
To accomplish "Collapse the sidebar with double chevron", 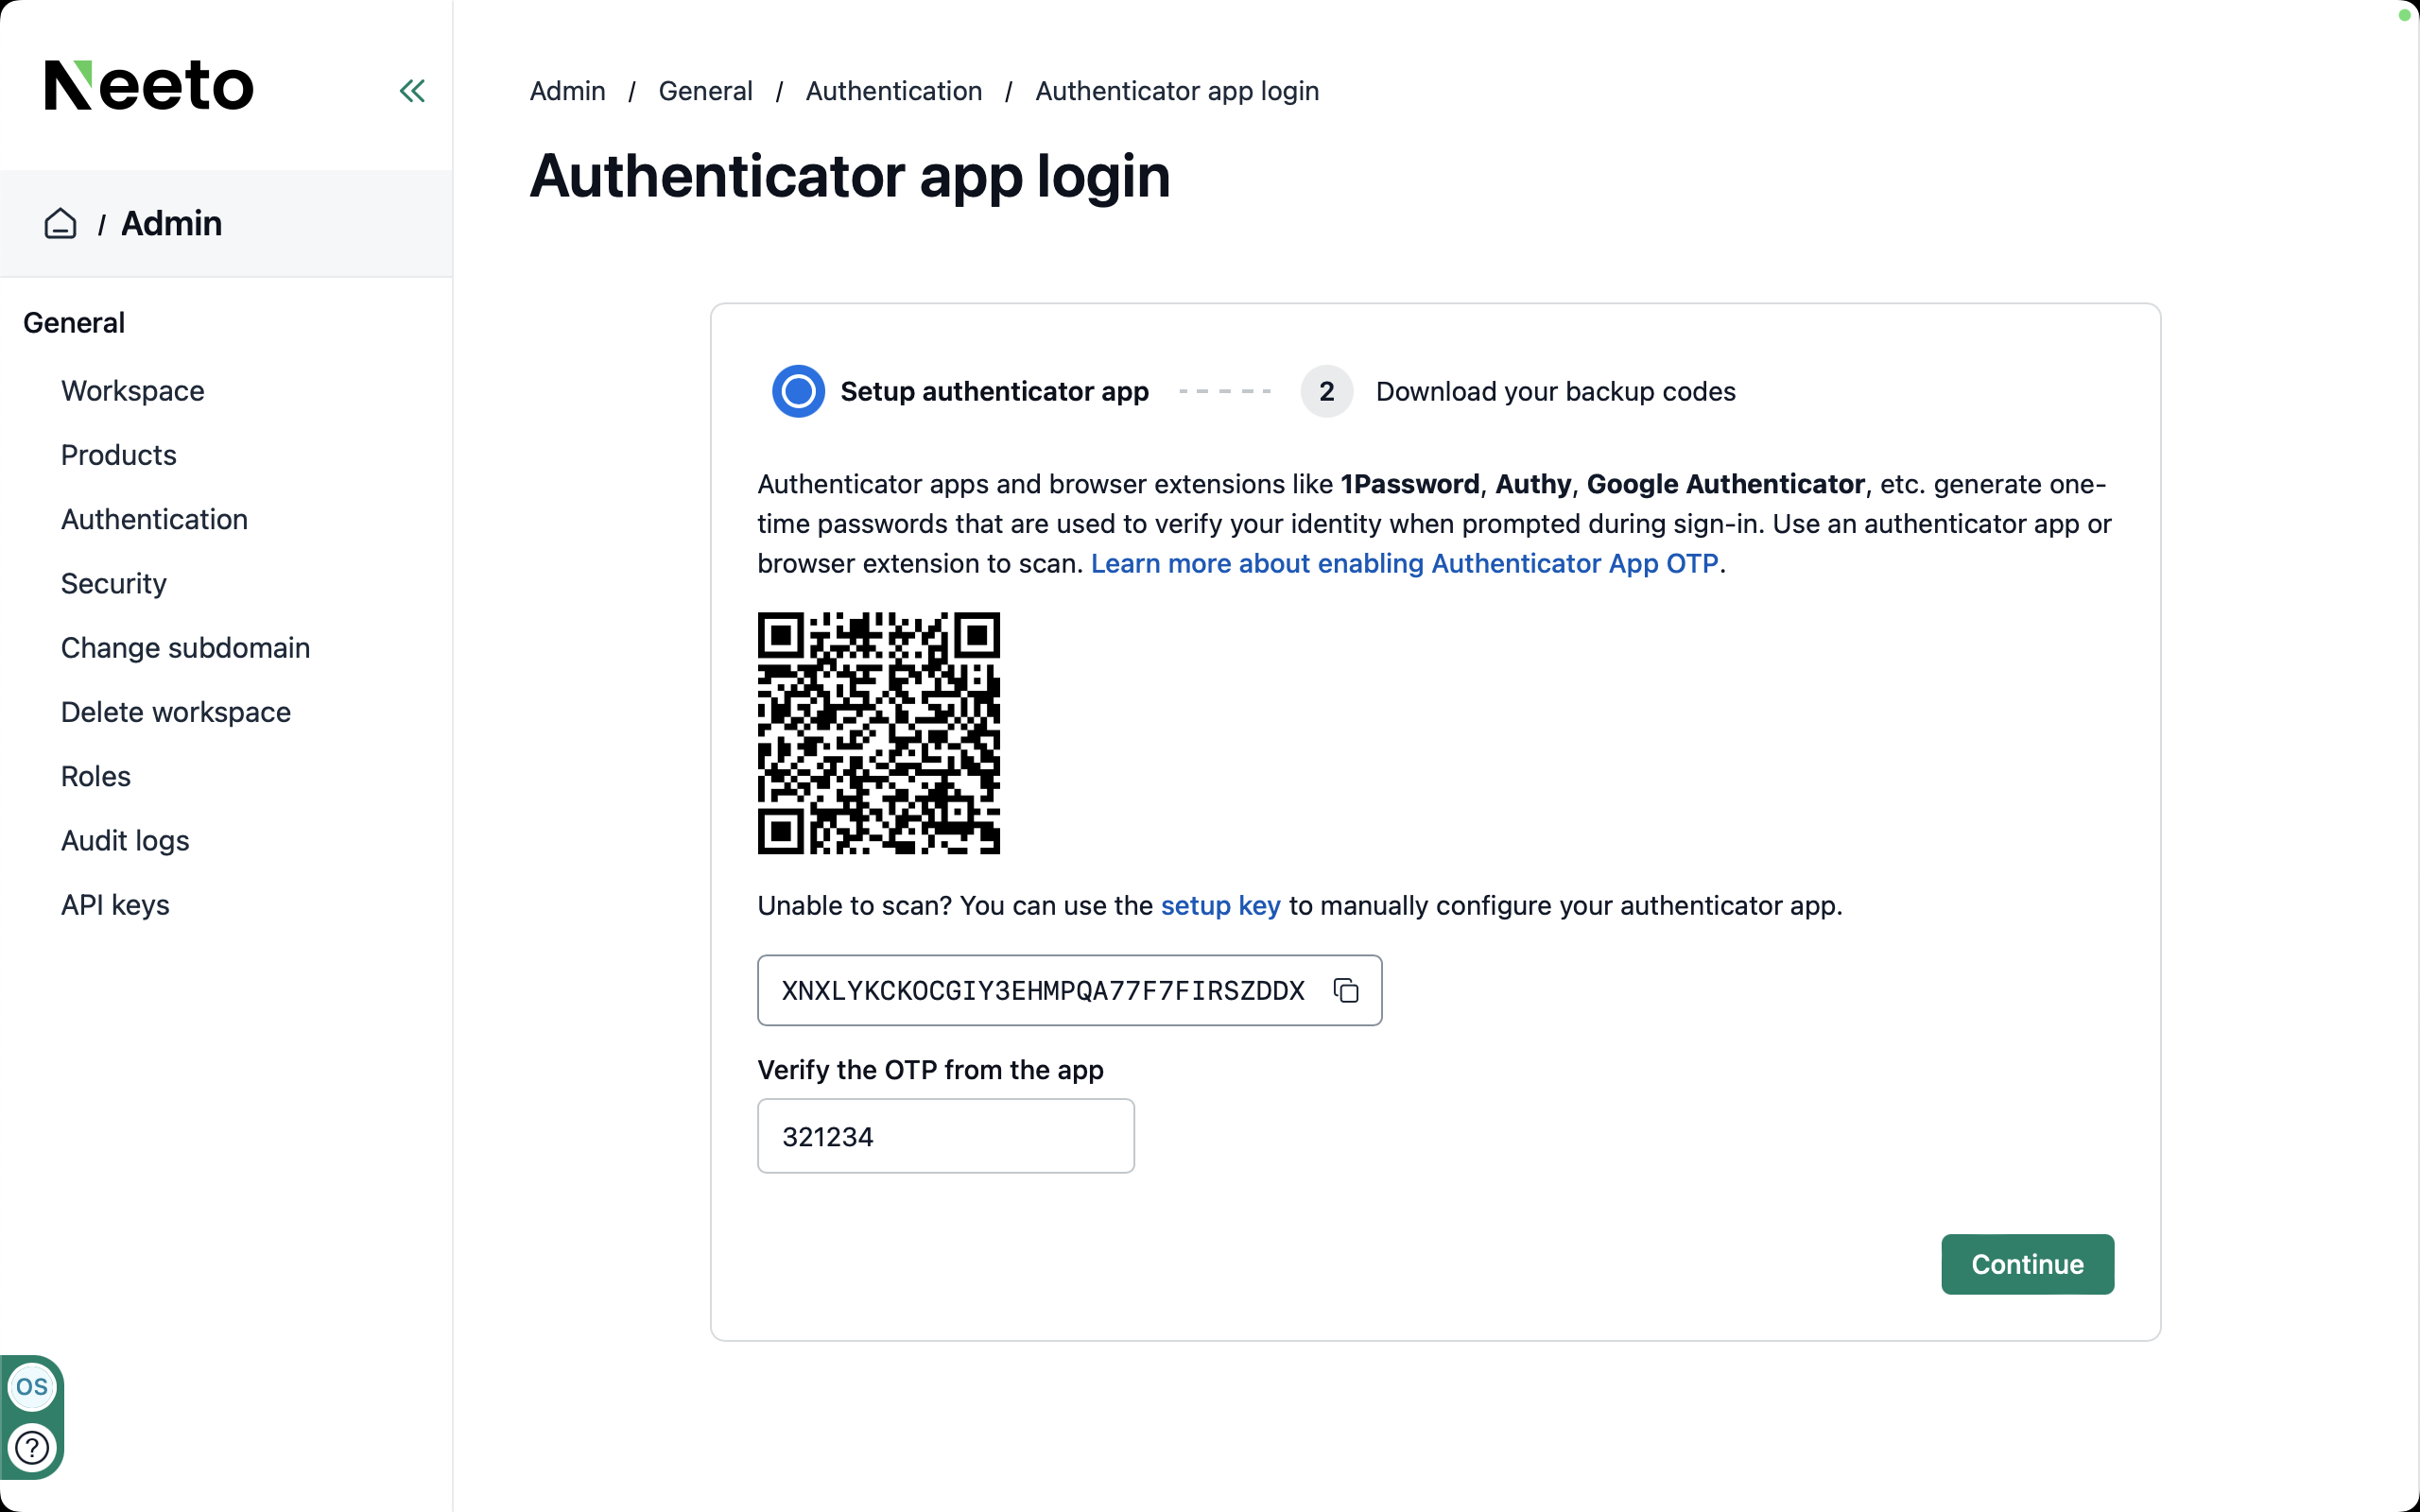I will (x=412, y=91).
